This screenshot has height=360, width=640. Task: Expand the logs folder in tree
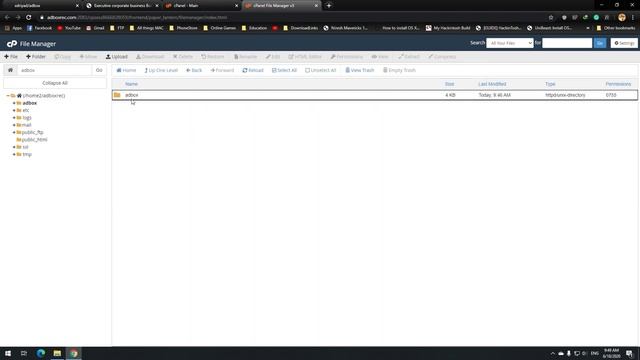(14, 118)
